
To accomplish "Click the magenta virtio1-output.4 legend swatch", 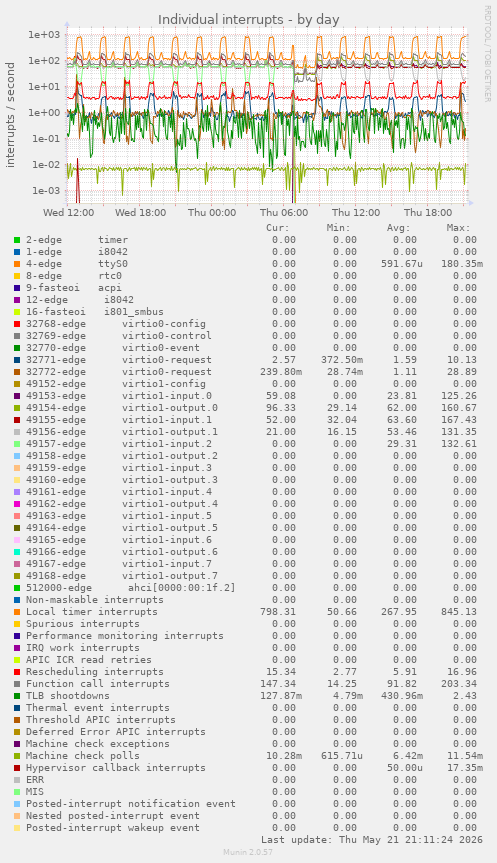I will [17, 504].
